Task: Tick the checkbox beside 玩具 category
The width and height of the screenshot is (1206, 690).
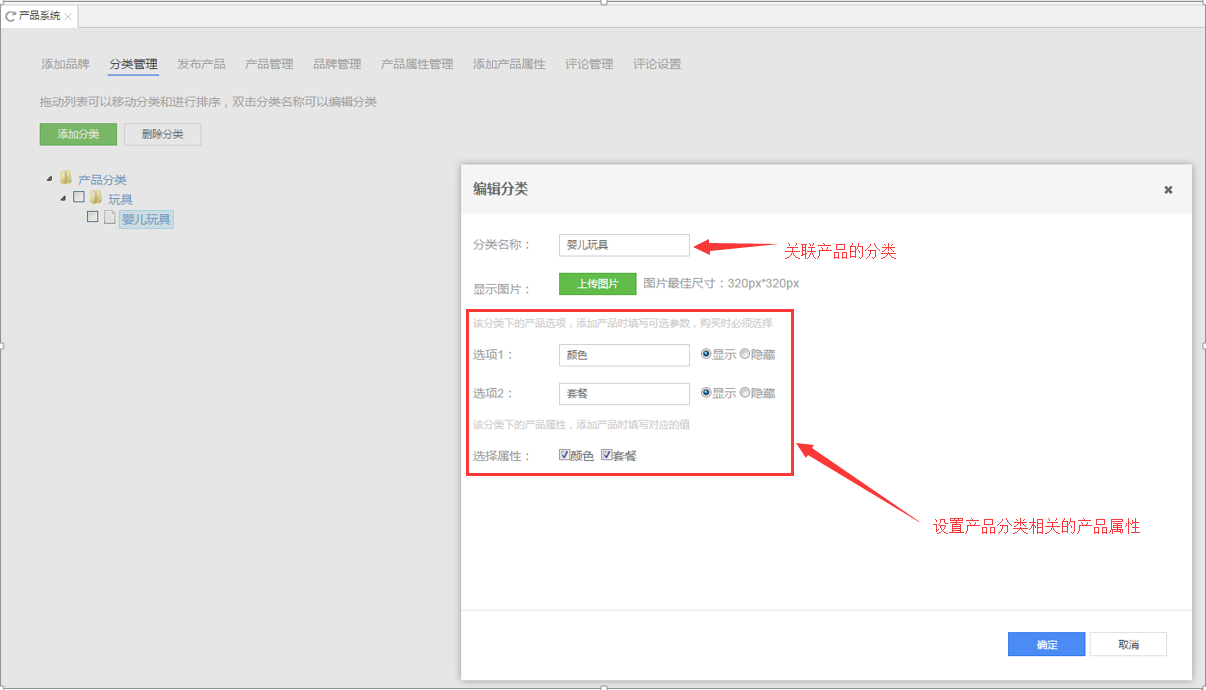Action: pos(79,198)
